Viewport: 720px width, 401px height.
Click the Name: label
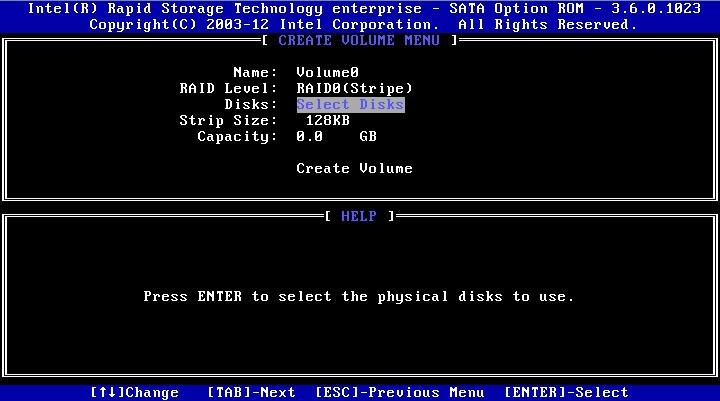[x=254, y=72]
